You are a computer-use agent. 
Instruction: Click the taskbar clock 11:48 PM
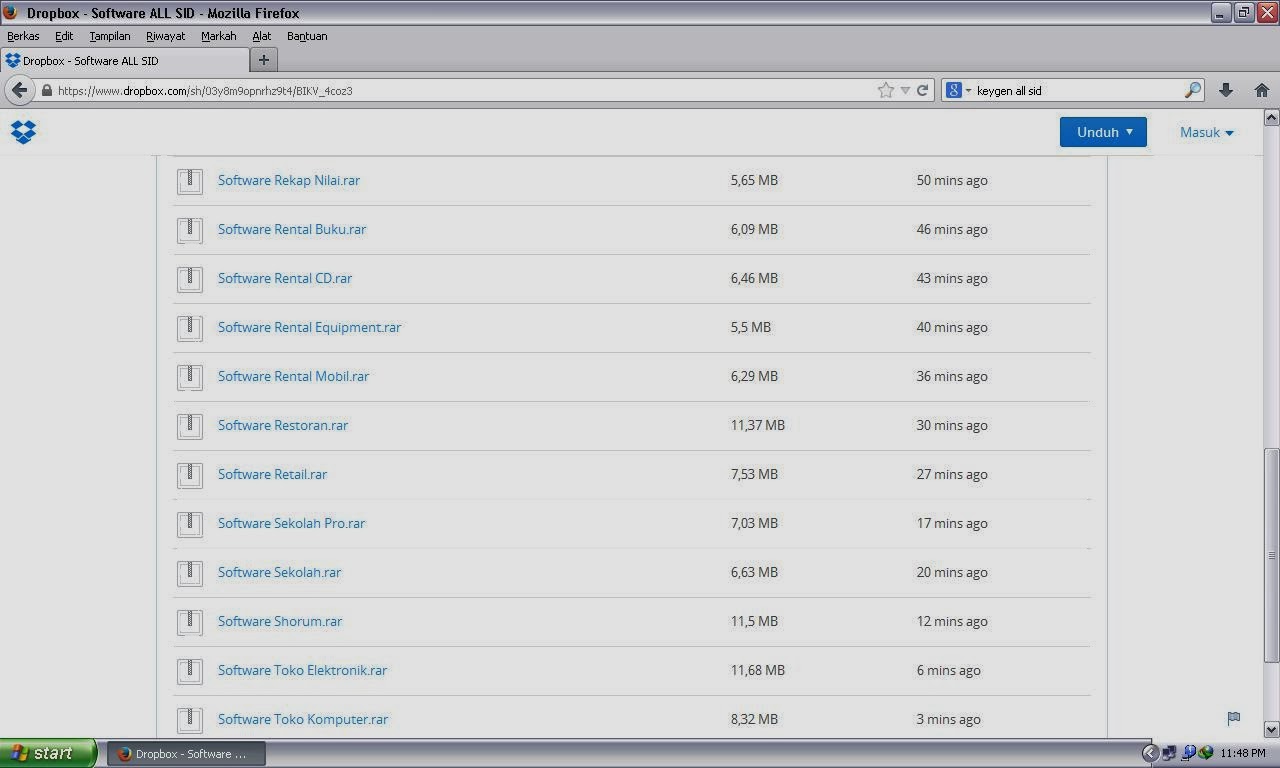[1243, 753]
